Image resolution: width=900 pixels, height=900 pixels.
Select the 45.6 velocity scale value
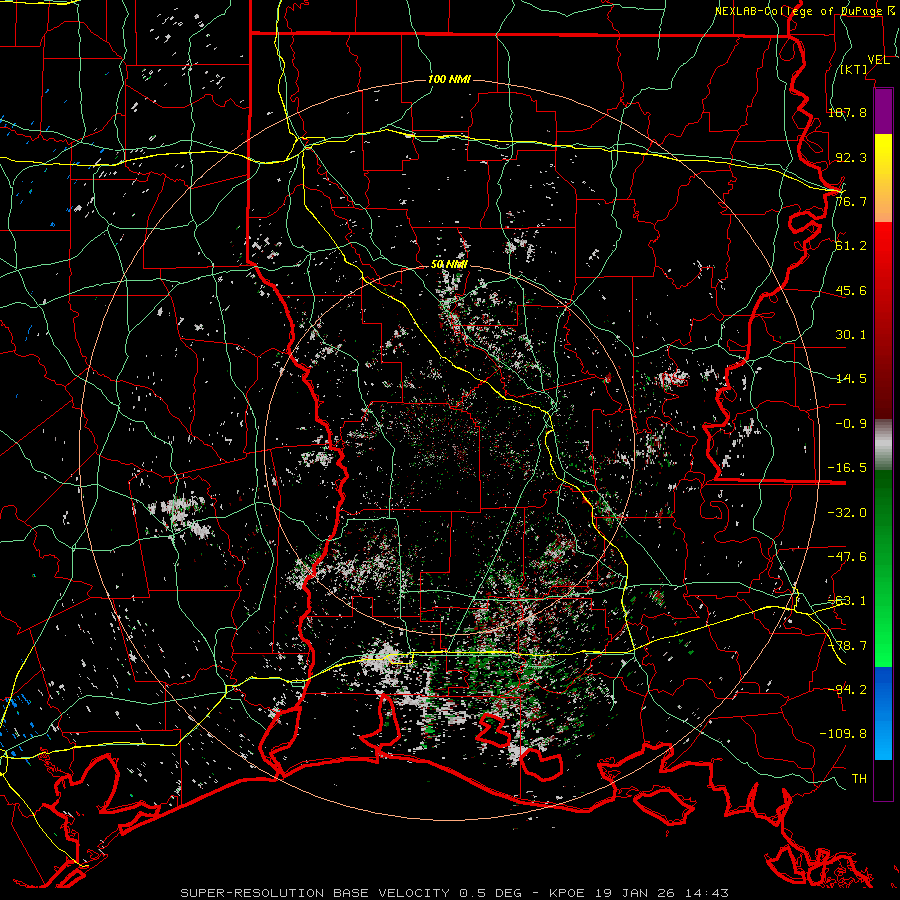tap(851, 290)
